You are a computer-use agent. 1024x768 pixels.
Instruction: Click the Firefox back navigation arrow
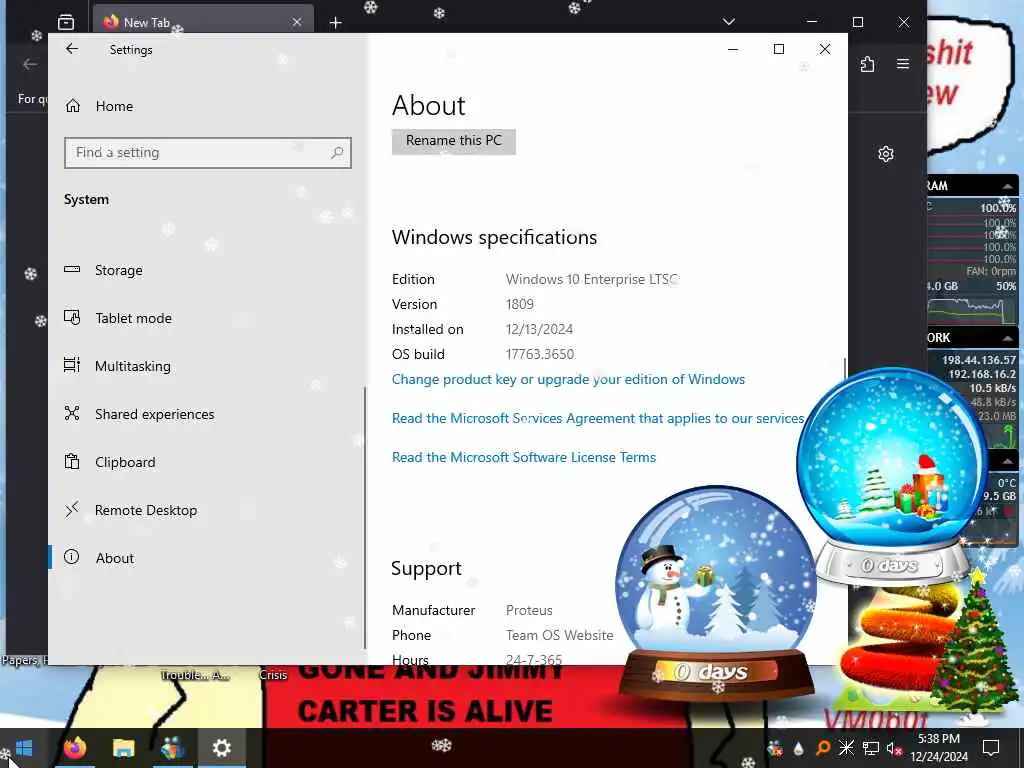pos(29,64)
